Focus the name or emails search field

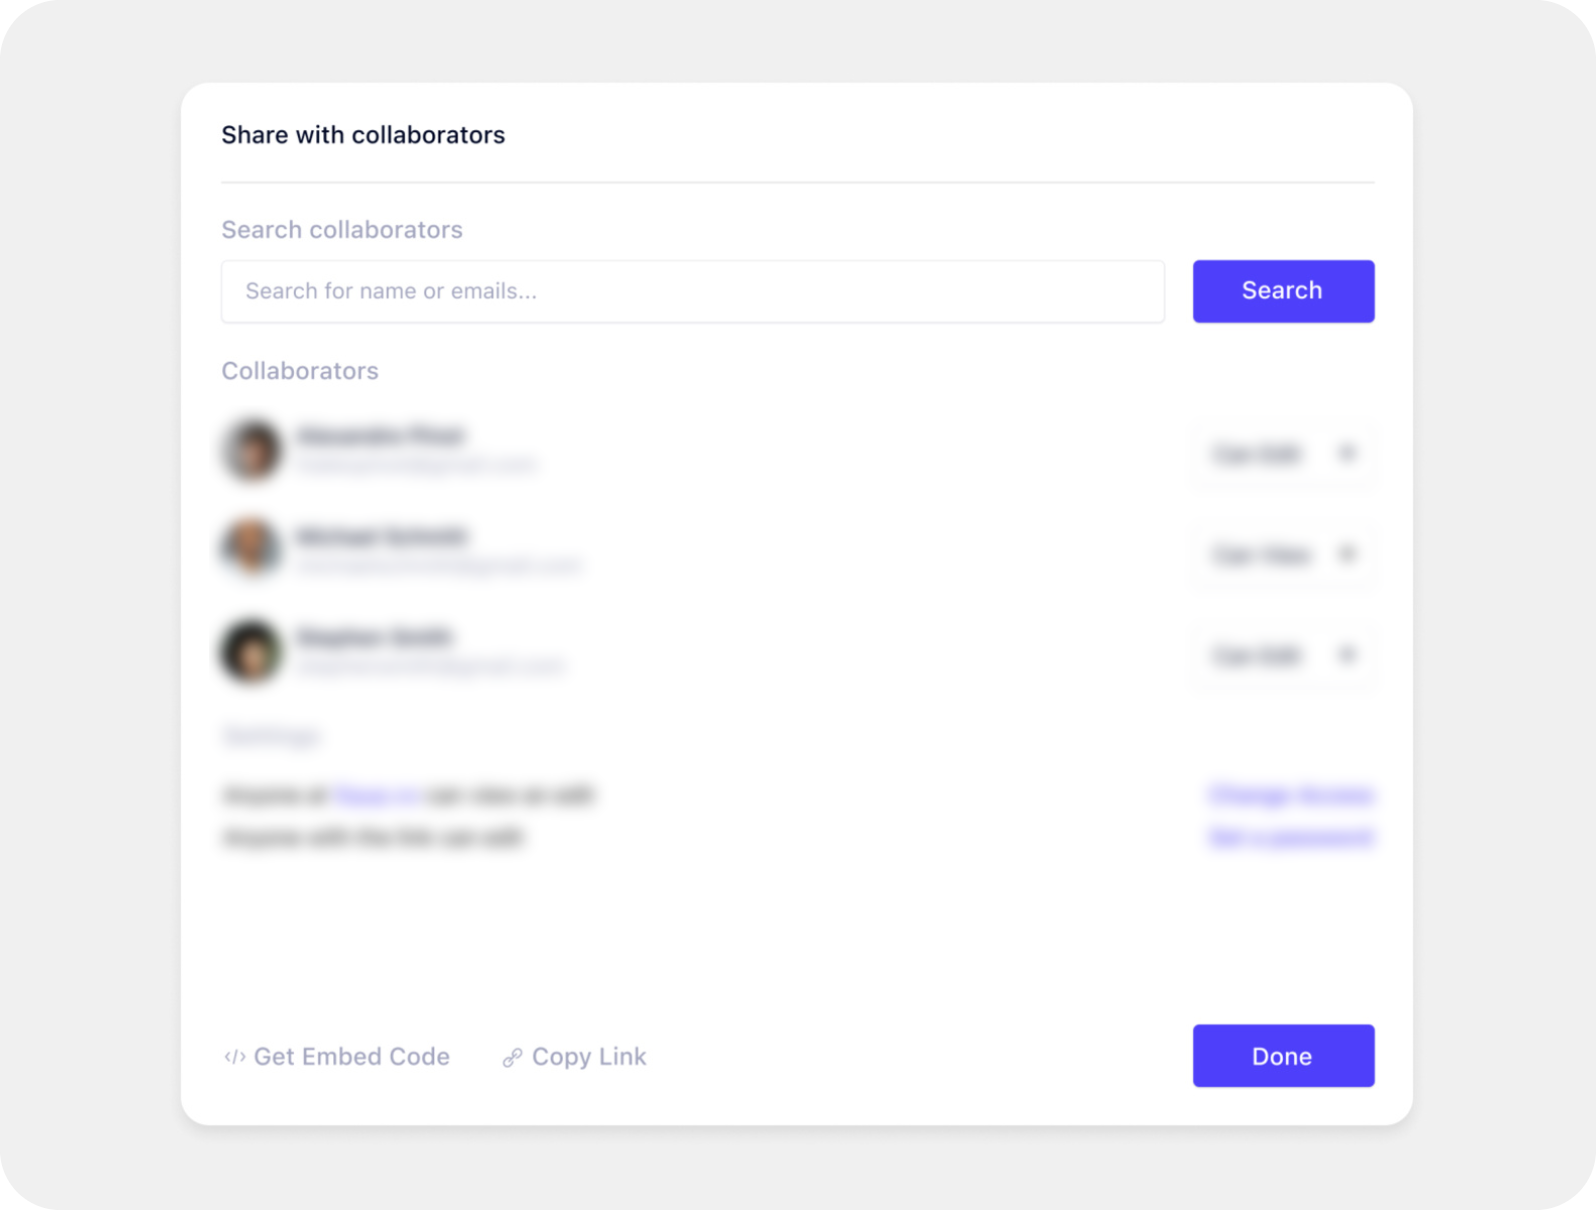pyautogui.click(x=692, y=291)
